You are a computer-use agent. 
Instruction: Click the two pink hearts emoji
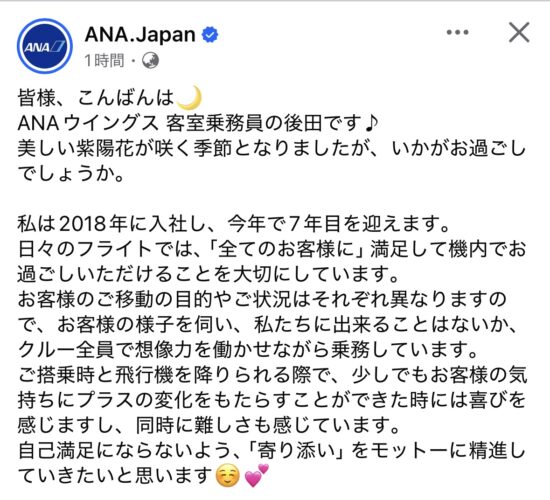[x=257, y=475]
